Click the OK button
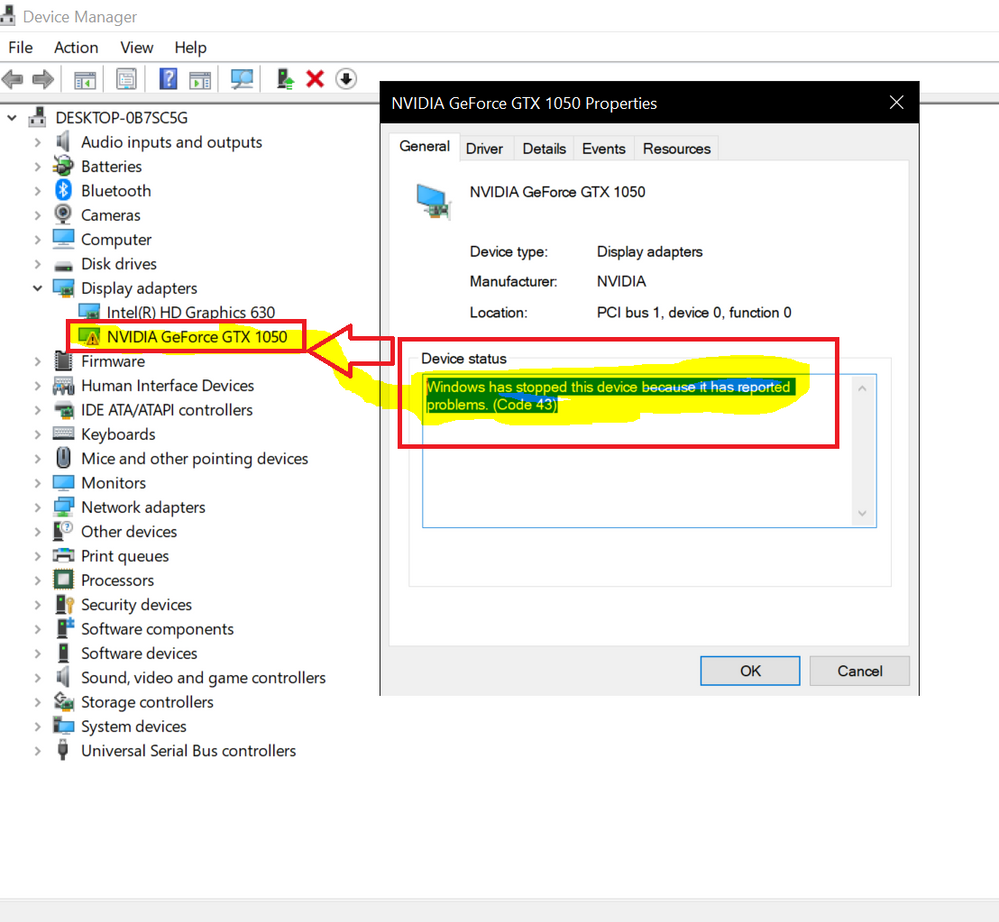Image resolution: width=999 pixels, height=922 pixels. coord(750,671)
